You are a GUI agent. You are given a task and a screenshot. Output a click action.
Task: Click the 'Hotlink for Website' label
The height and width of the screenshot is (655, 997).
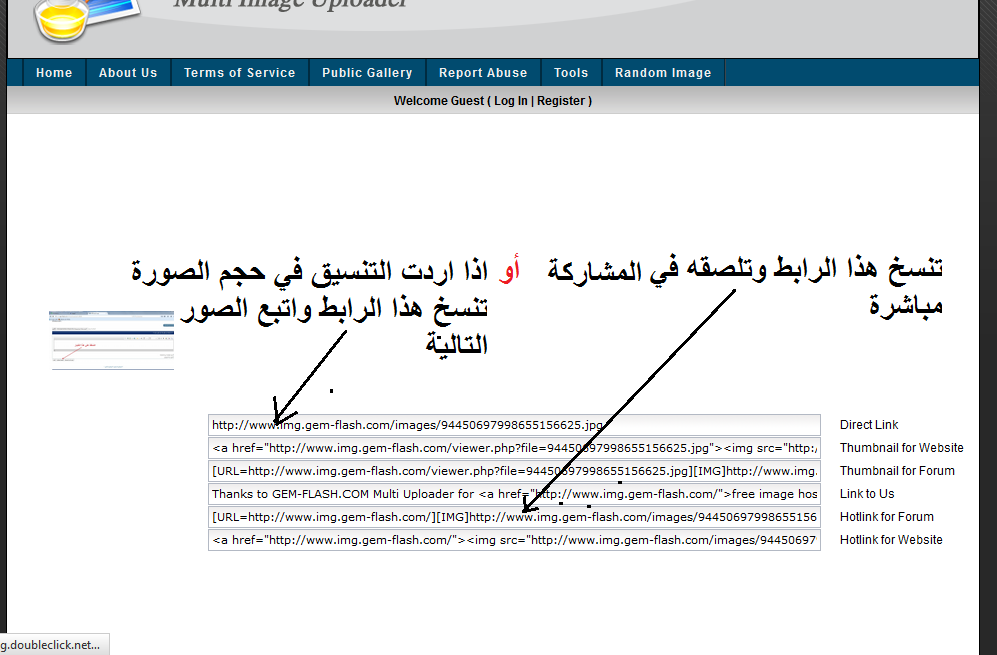coord(891,540)
